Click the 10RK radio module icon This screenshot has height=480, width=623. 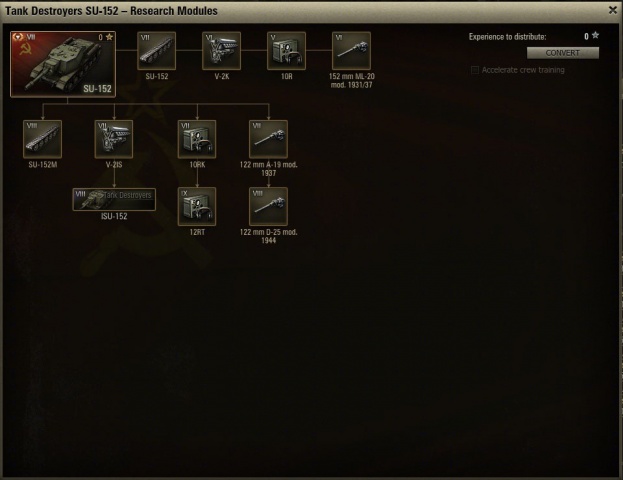point(197,139)
